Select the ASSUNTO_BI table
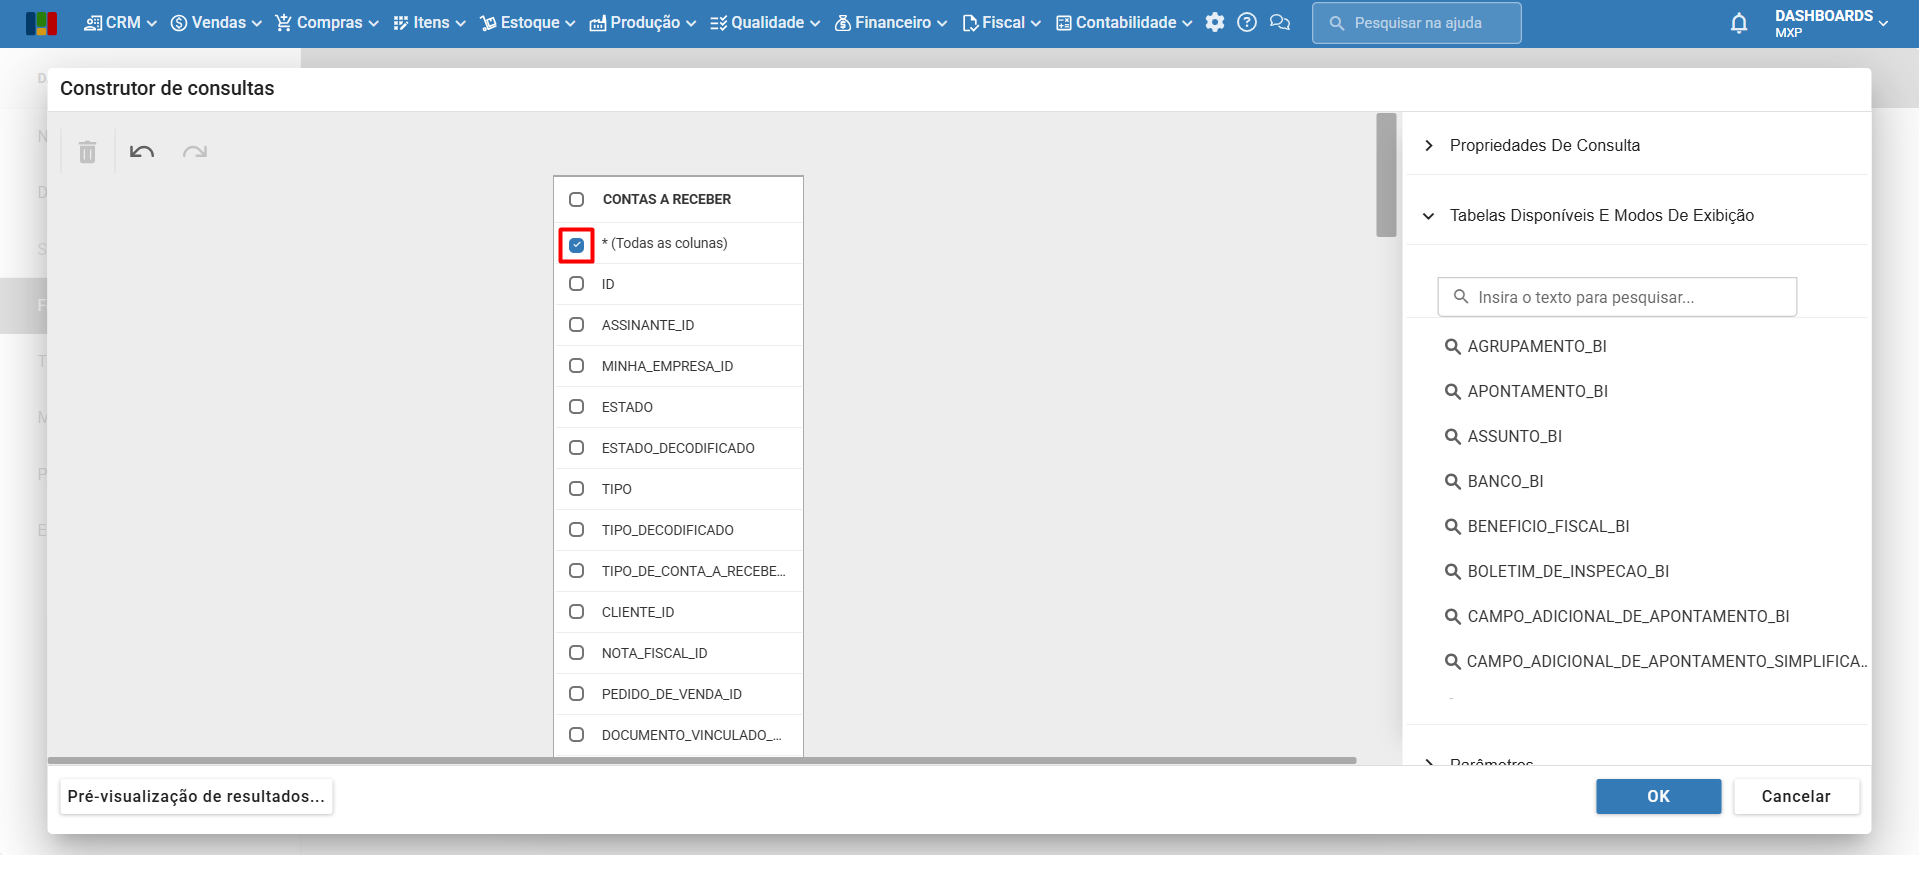The height and width of the screenshot is (894, 1919). click(x=1514, y=436)
